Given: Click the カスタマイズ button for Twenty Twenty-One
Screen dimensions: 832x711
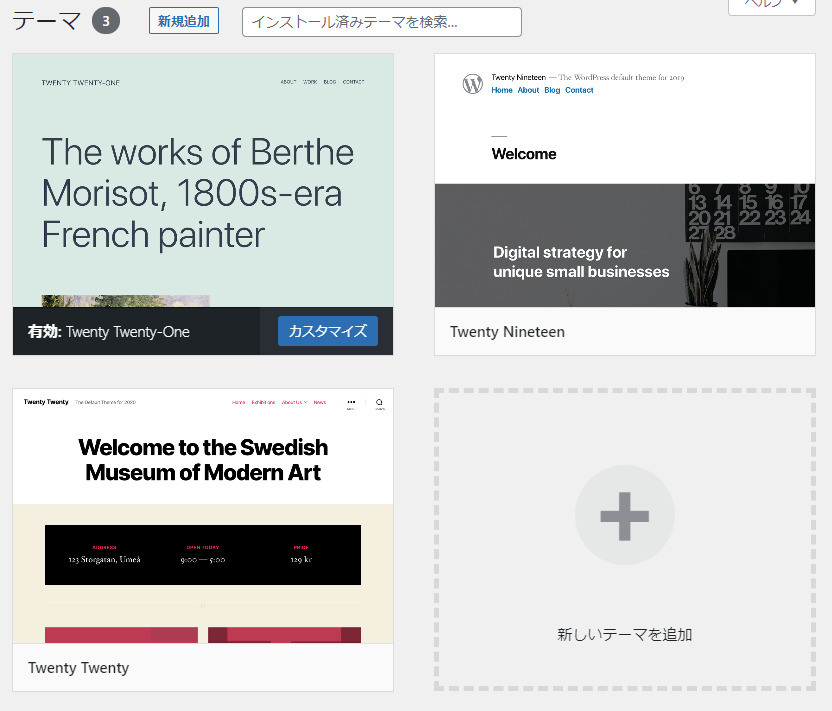Looking at the screenshot, I should point(328,331).
